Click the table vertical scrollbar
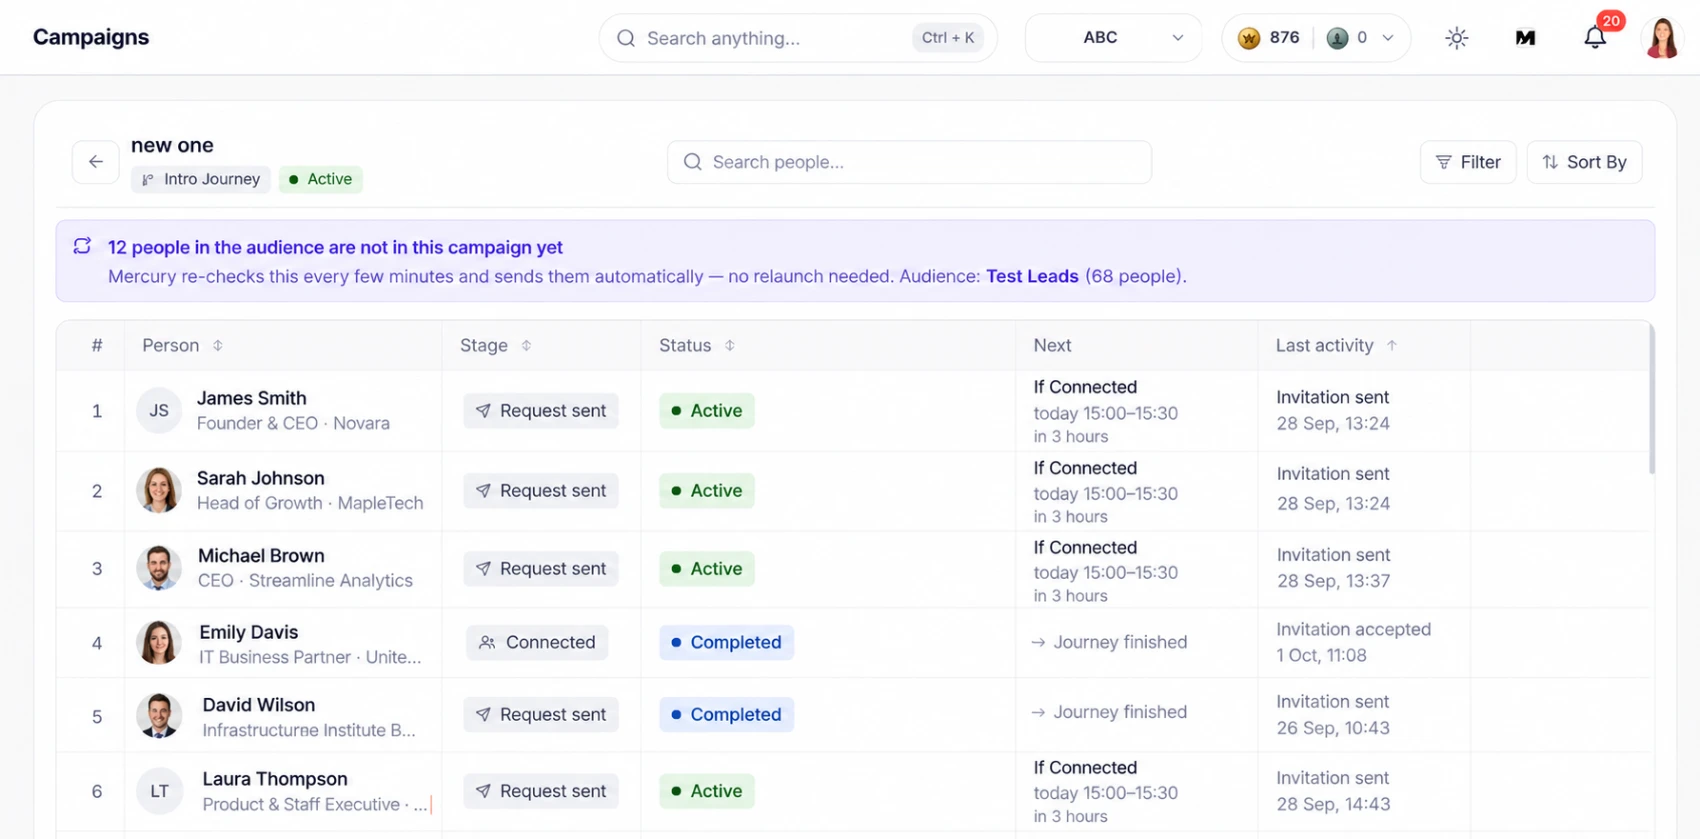Viewport: 1700px width, 839px height. [x=1651, y=398]
